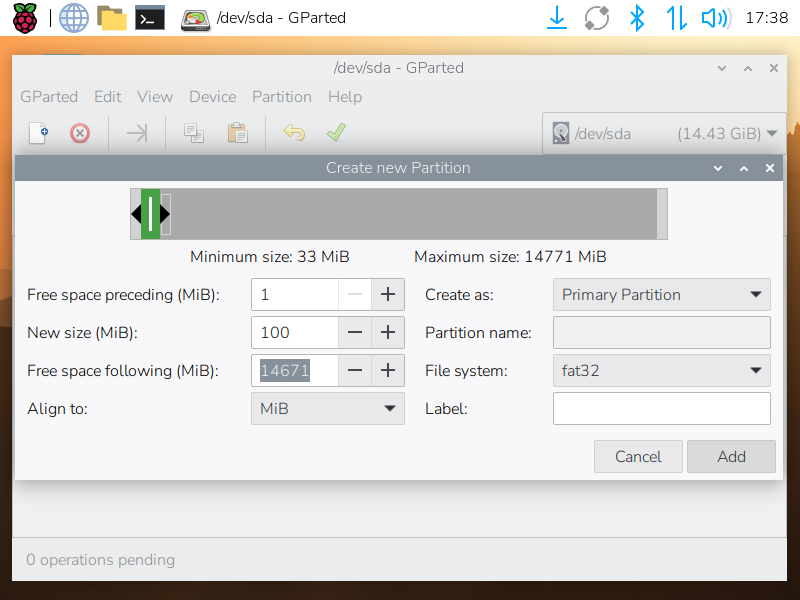Click the copy partition toolbar icon
Screen dimensions: 800x600
coord(194,133)
